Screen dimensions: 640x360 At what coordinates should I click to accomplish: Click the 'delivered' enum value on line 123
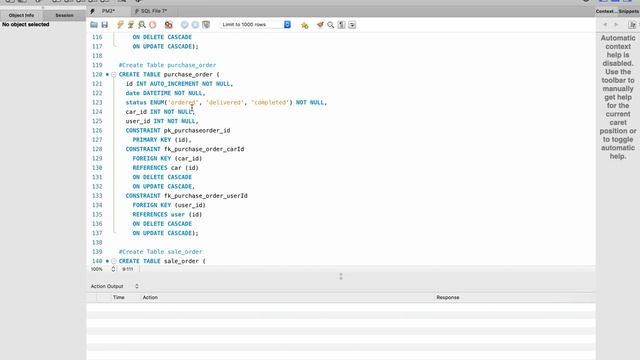pos(224,102)
